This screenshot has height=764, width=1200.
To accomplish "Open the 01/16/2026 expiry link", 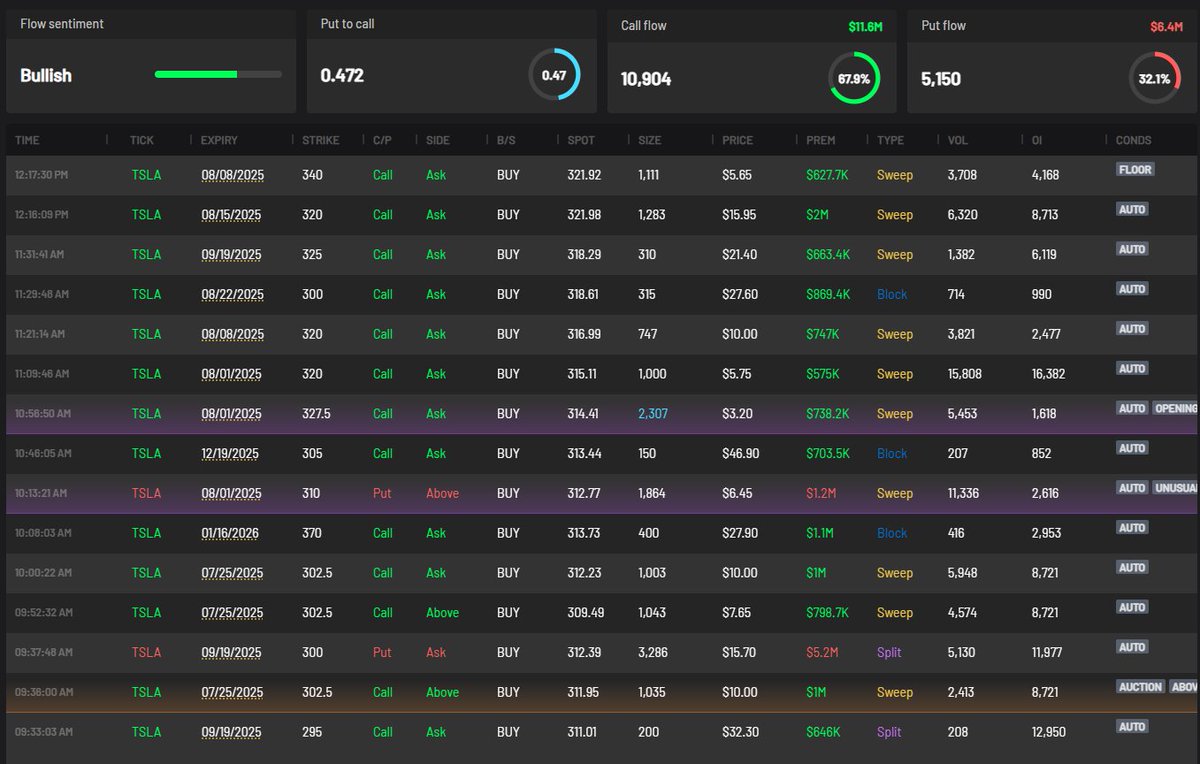I will pyautogui.click(x=229, y=533).
